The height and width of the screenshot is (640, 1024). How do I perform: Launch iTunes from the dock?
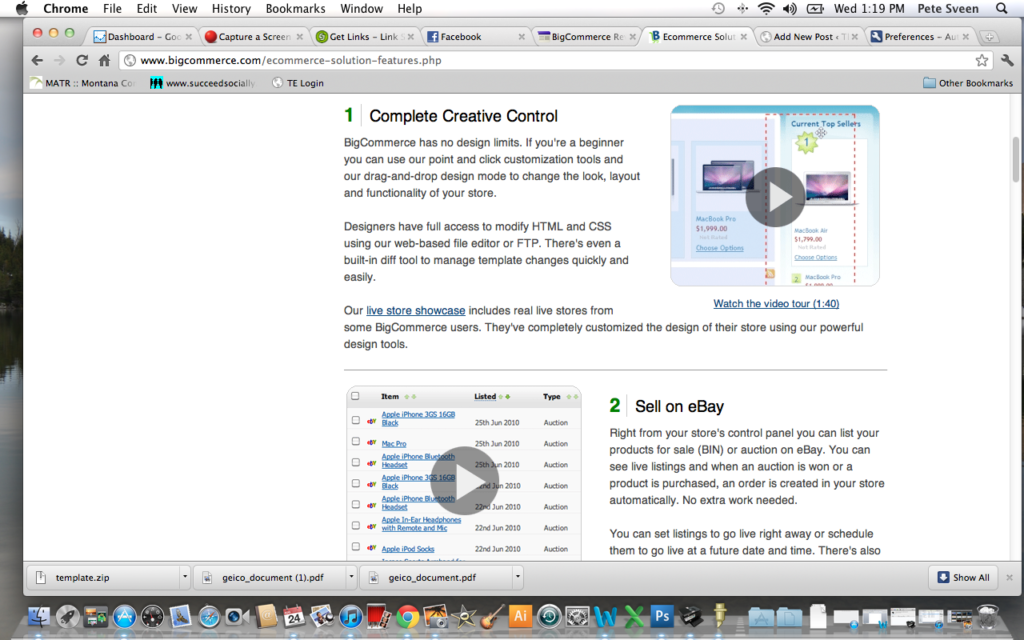coord(351,616)
